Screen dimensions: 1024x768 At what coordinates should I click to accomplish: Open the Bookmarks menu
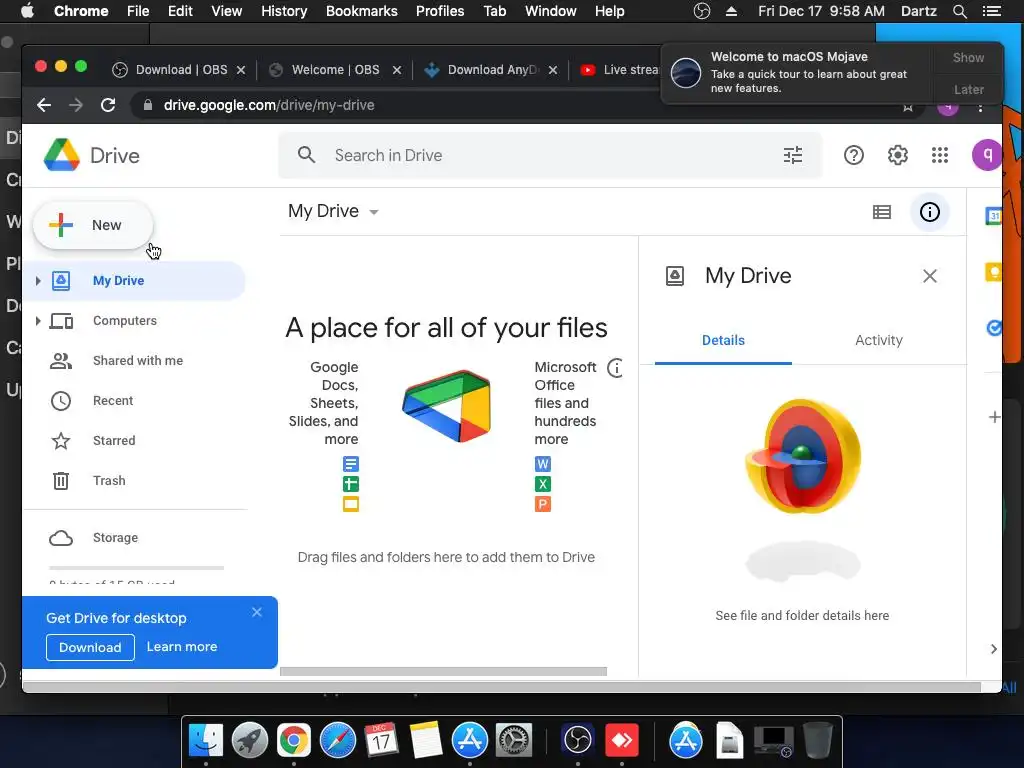click(x=361, y=11)
